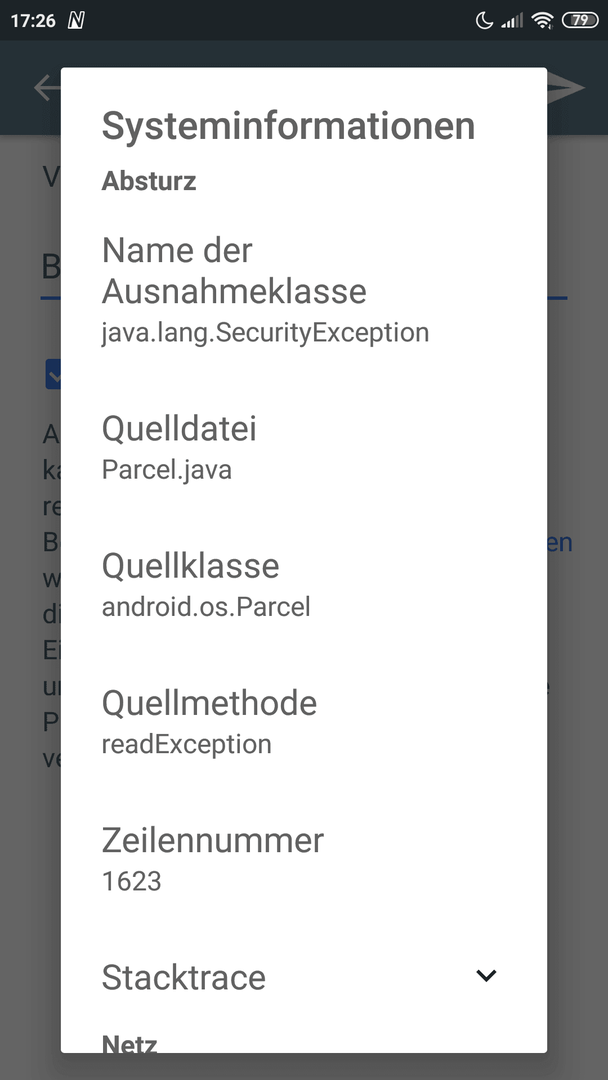Tap the do-not-disturb moon icon

point(485,21)
